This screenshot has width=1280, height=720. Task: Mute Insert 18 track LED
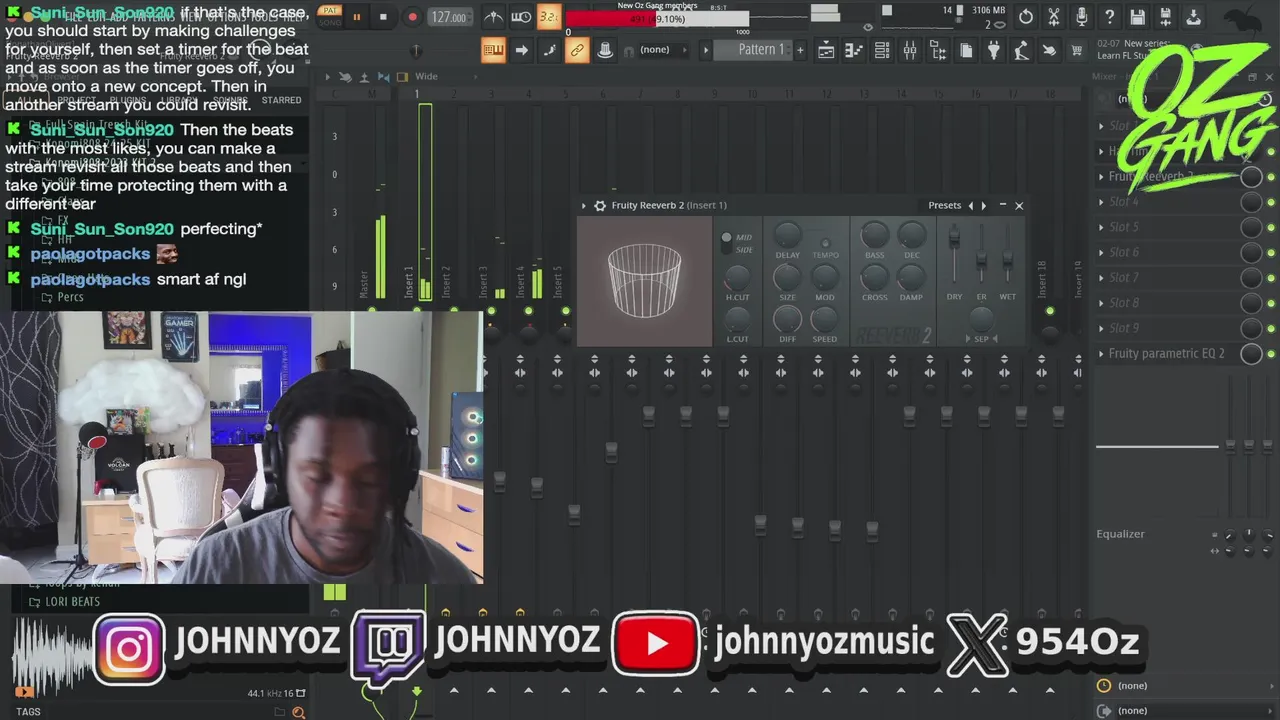point(1049,311)
